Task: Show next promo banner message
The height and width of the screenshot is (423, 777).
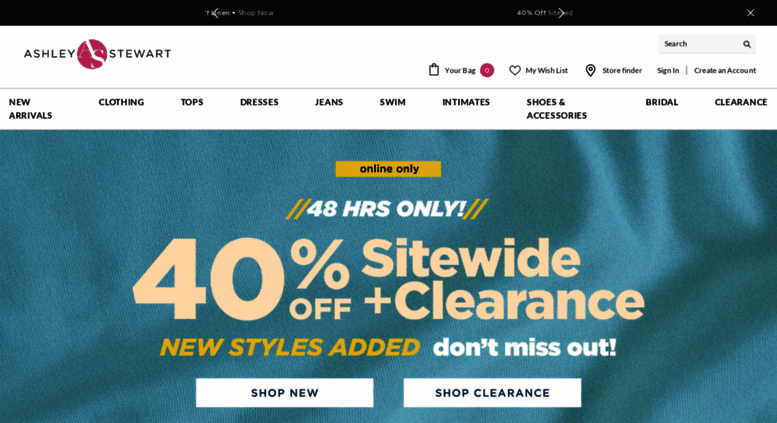Action: click(x=561, y=13)
